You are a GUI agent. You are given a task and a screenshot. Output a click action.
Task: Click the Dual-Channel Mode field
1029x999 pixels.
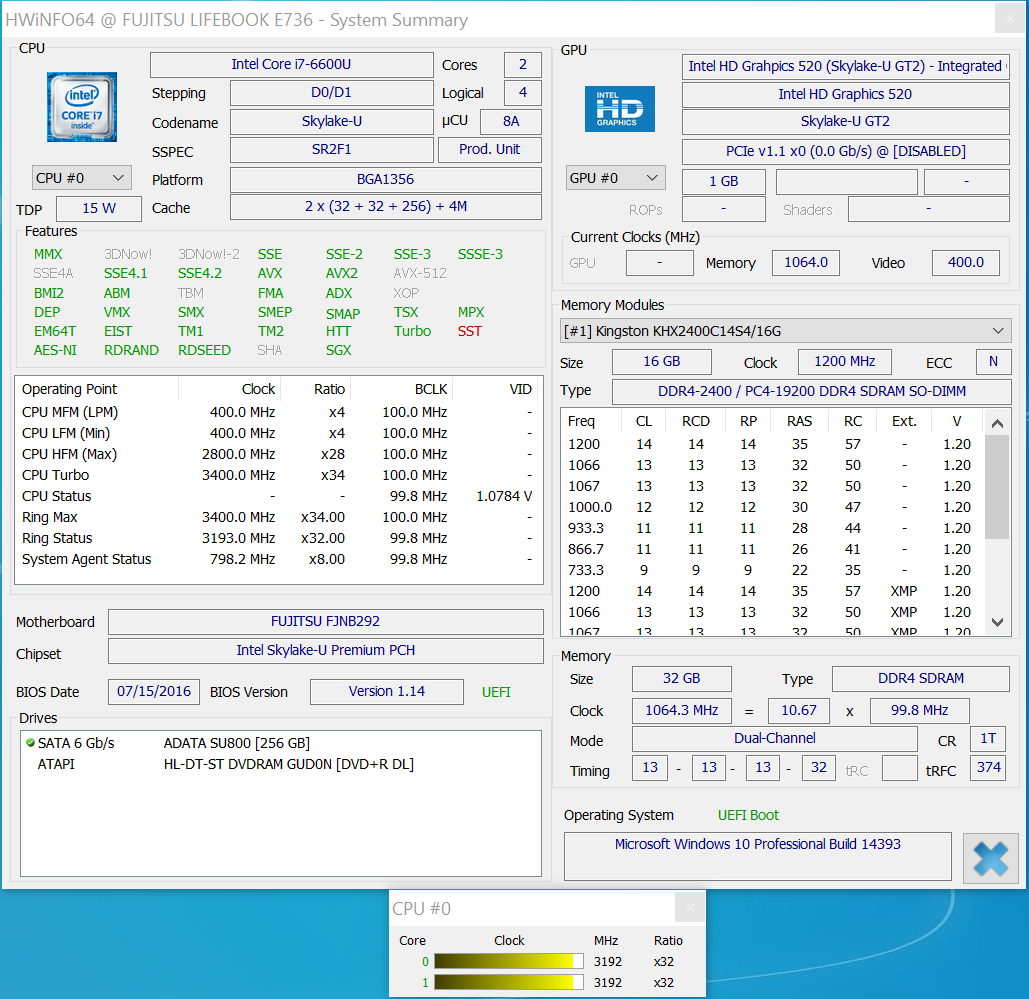[x=774, y=739]
